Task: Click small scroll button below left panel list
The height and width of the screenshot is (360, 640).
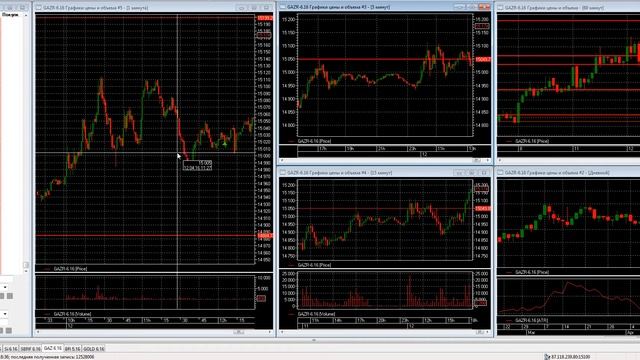Action: (26, 265)
